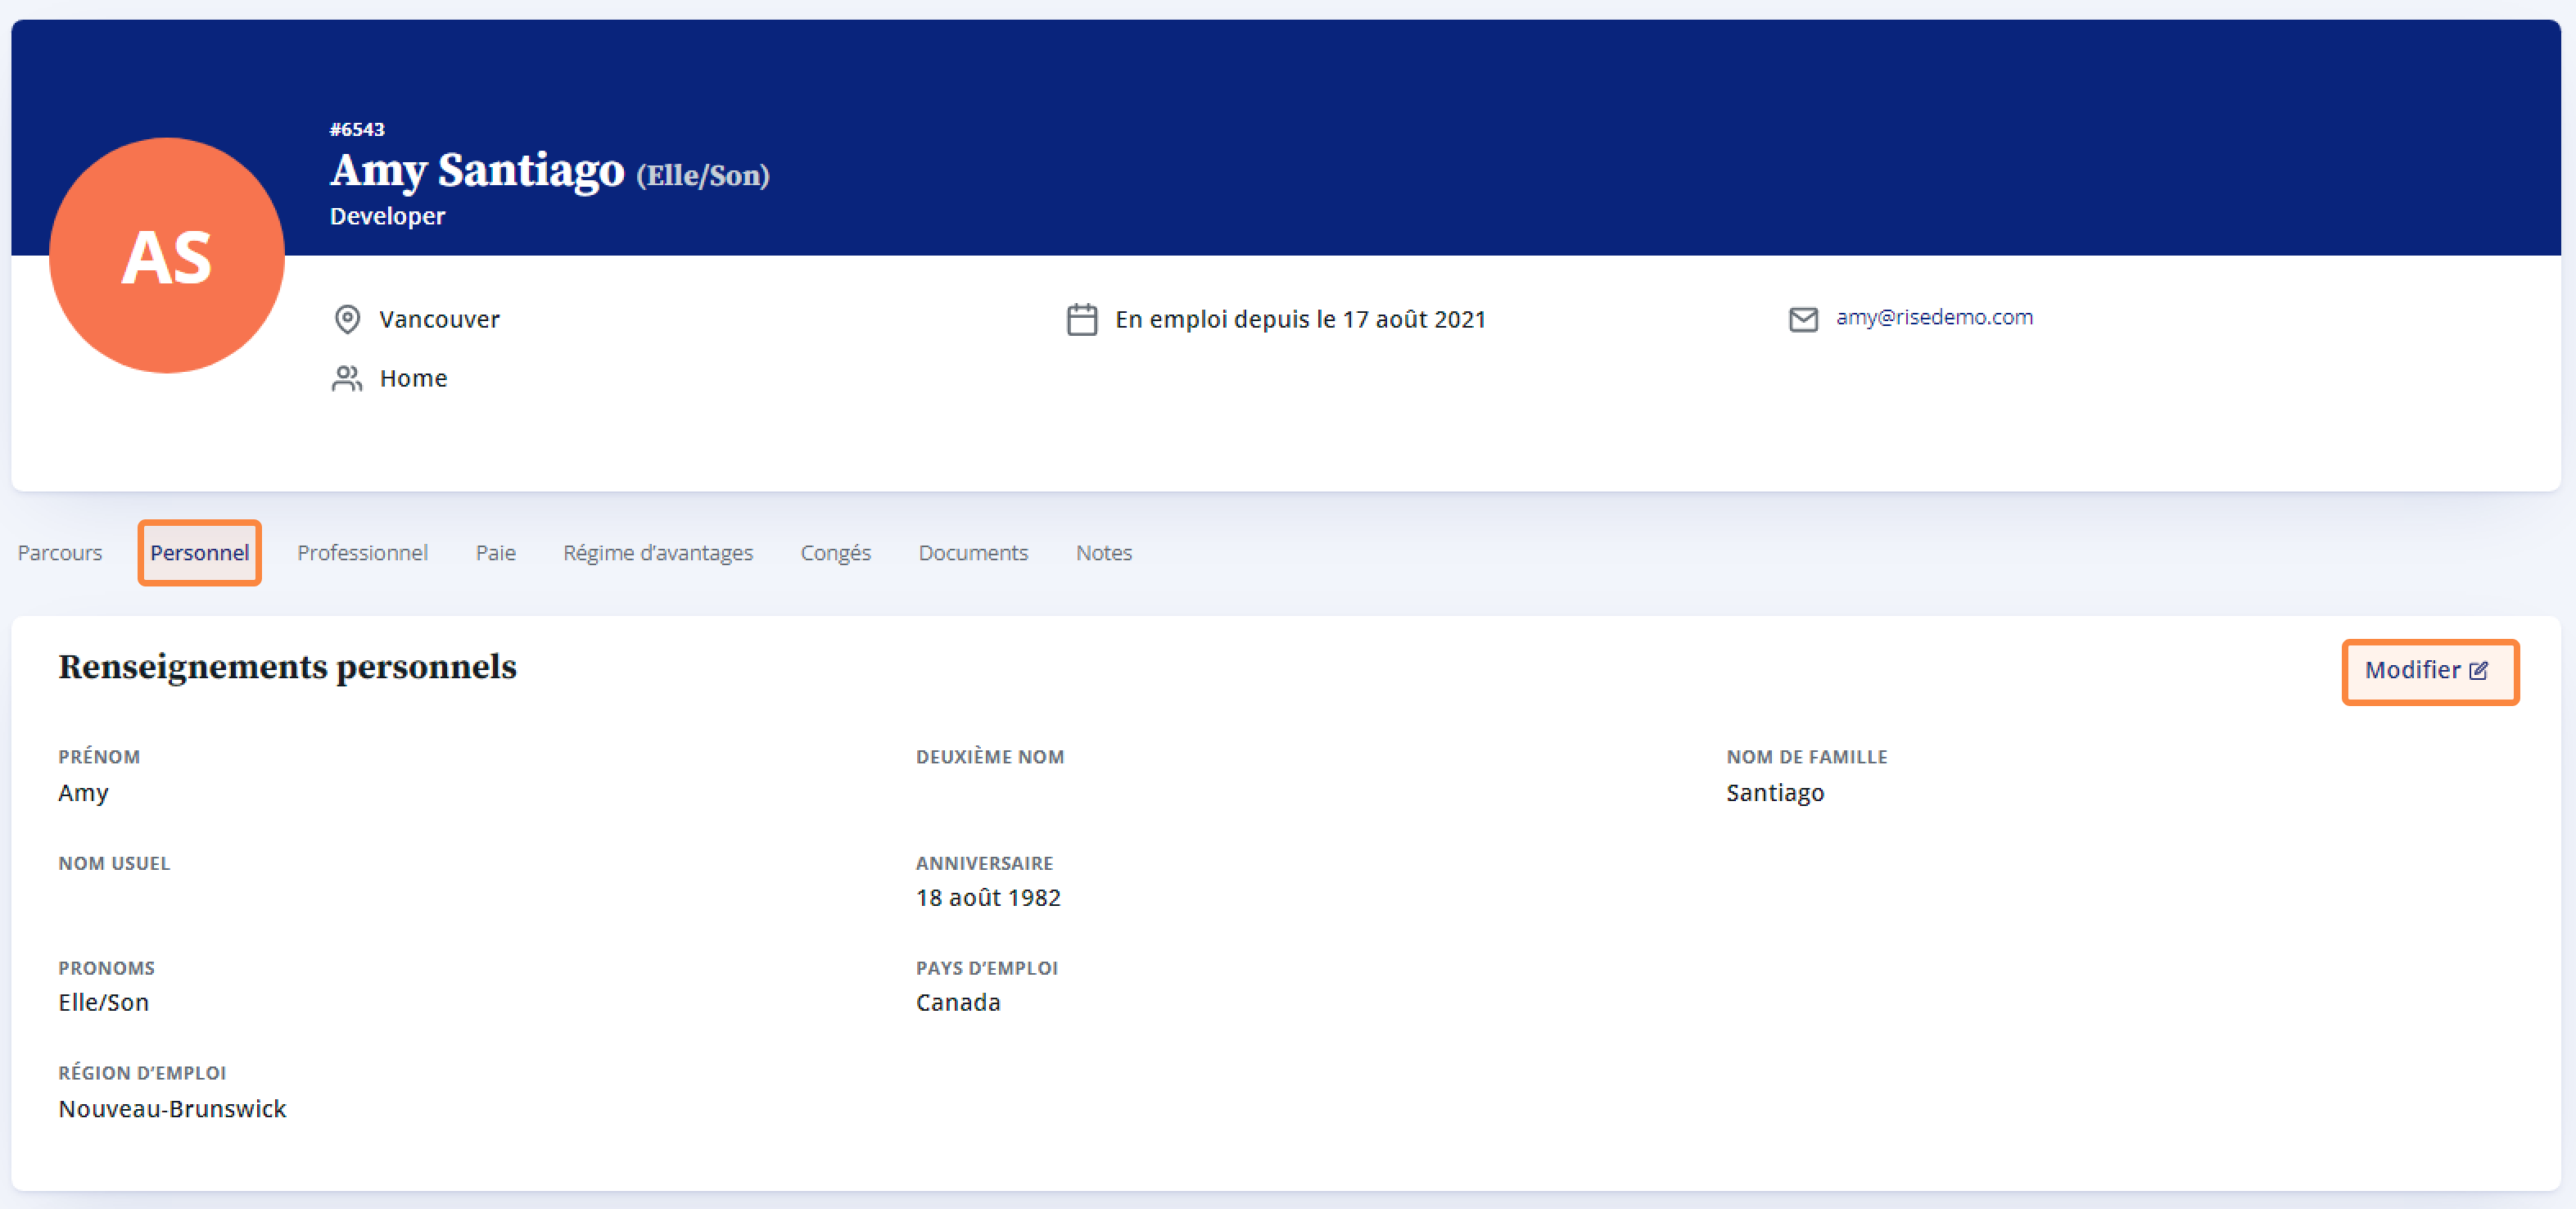2576x1209 pixels.
Task: Click the RÉGION D'EMPLOI field label
Action: pos(142,1073)
